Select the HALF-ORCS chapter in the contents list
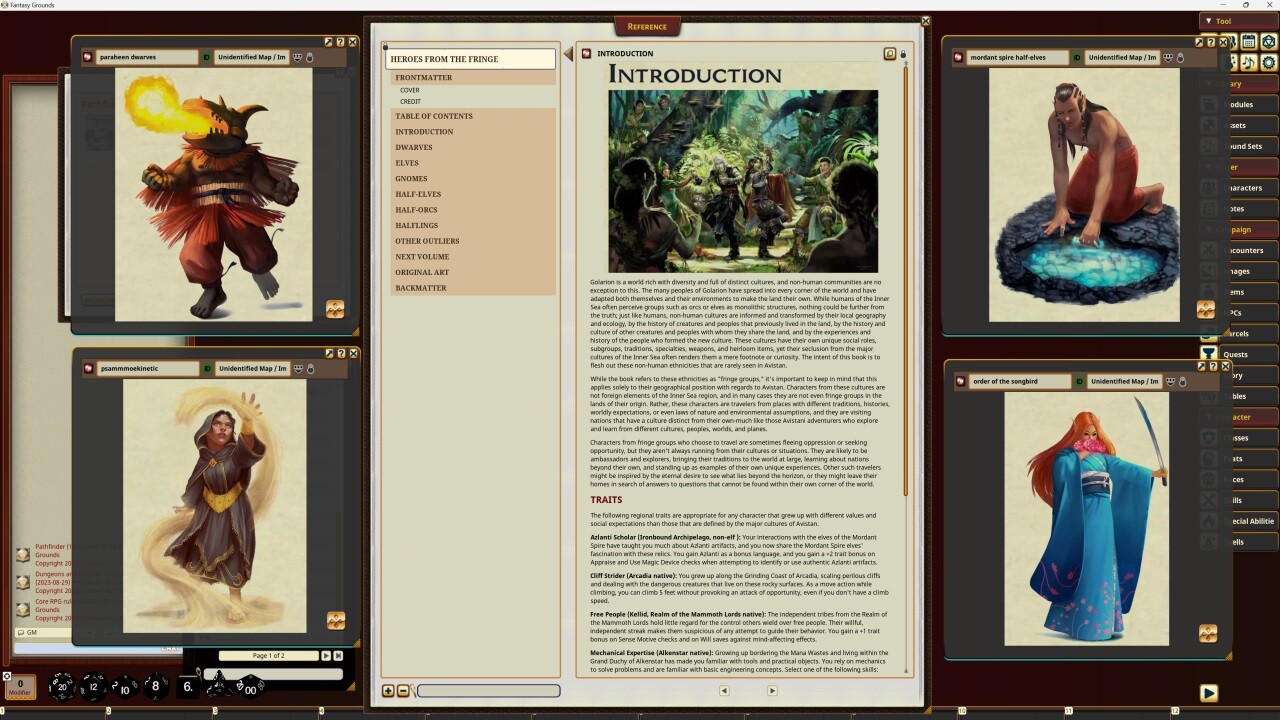The width and height of the screenshot is (1280, 720). 416,209
